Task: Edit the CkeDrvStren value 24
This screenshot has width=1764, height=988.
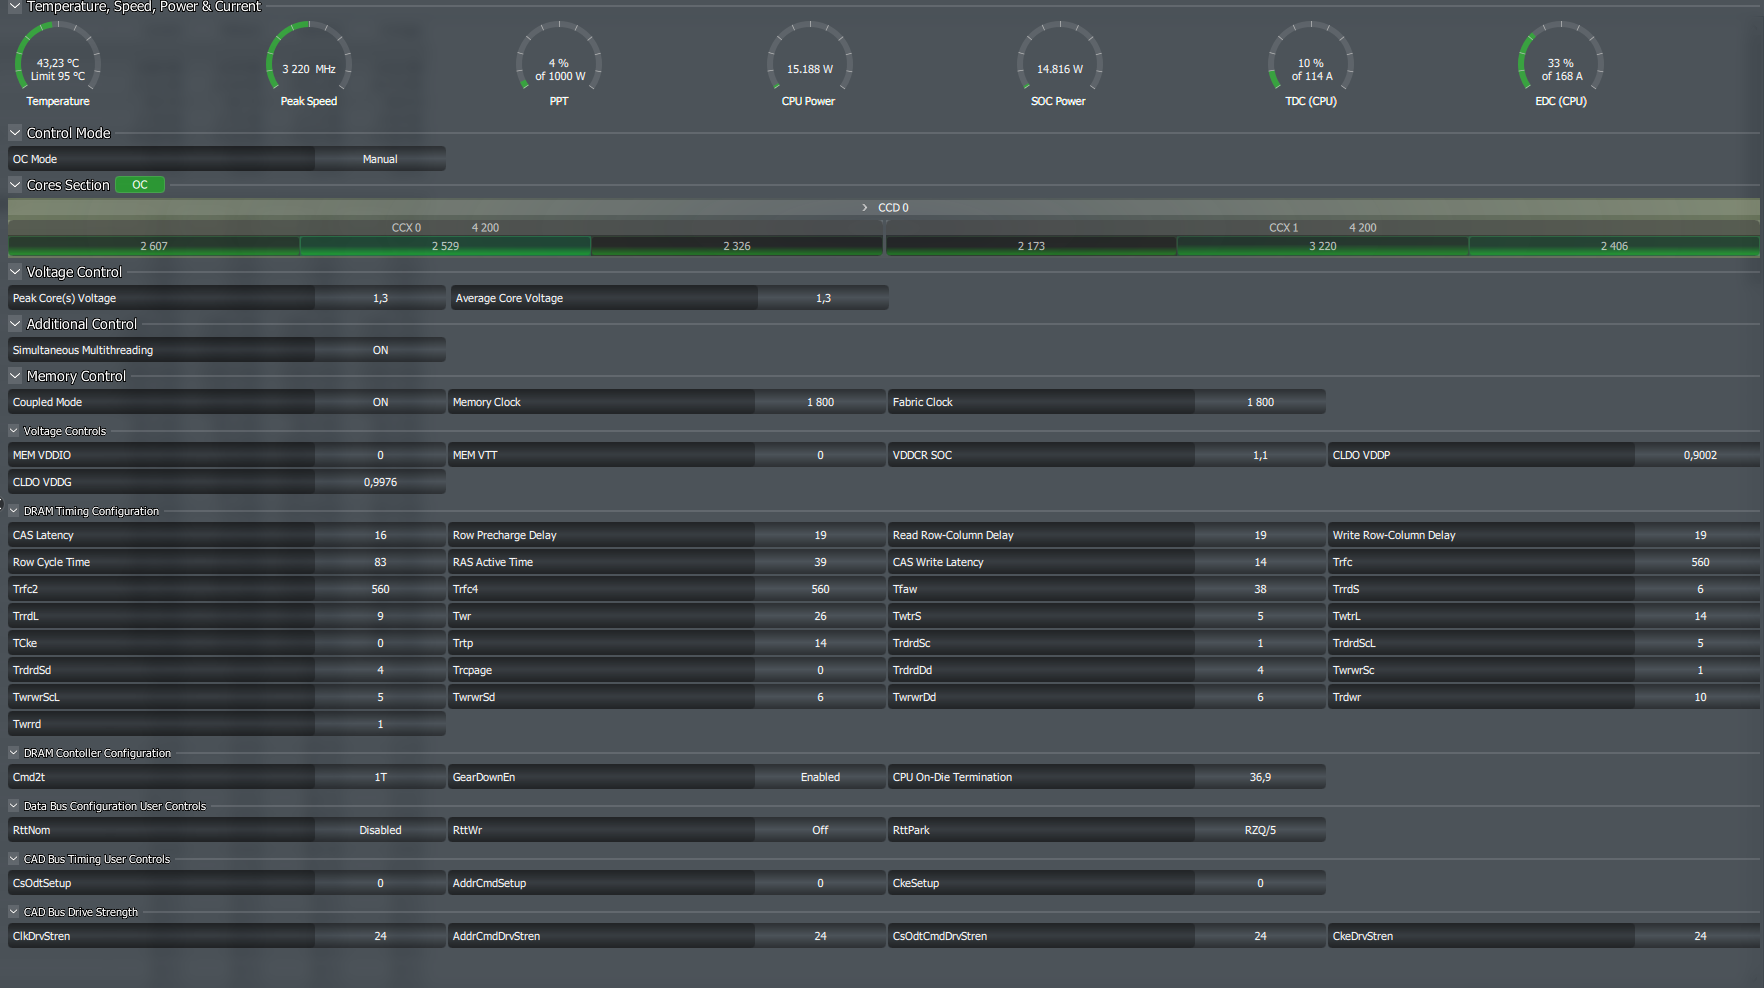Action: 1700,936
